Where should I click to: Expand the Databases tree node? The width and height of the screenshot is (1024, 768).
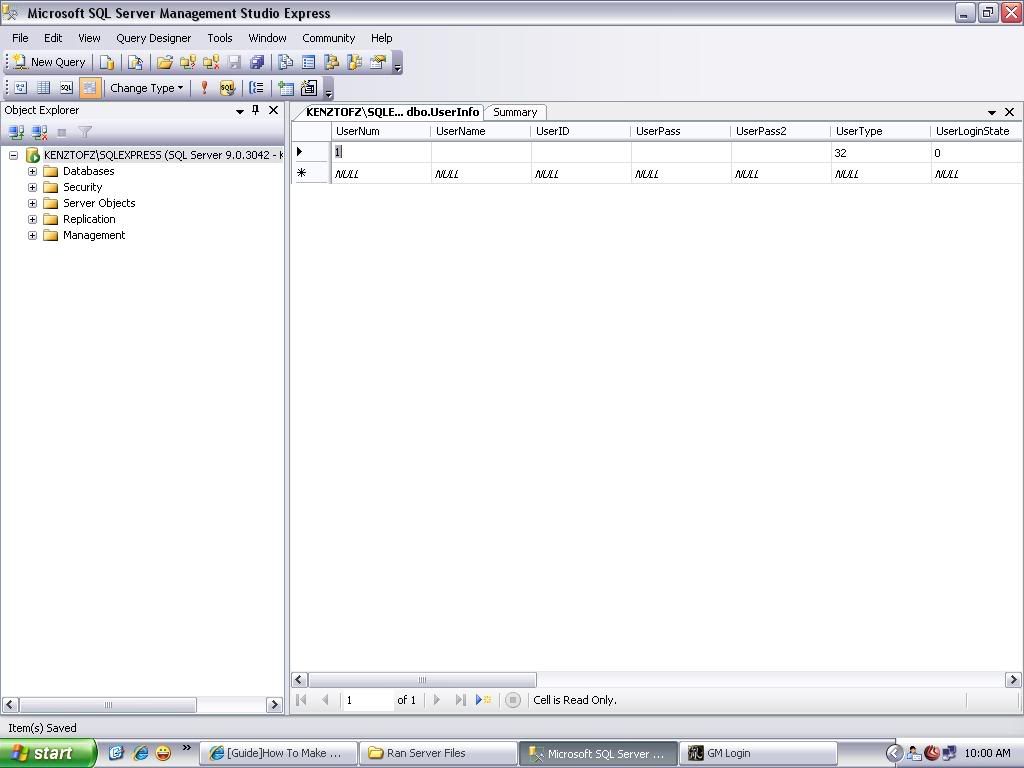[32, 171]
